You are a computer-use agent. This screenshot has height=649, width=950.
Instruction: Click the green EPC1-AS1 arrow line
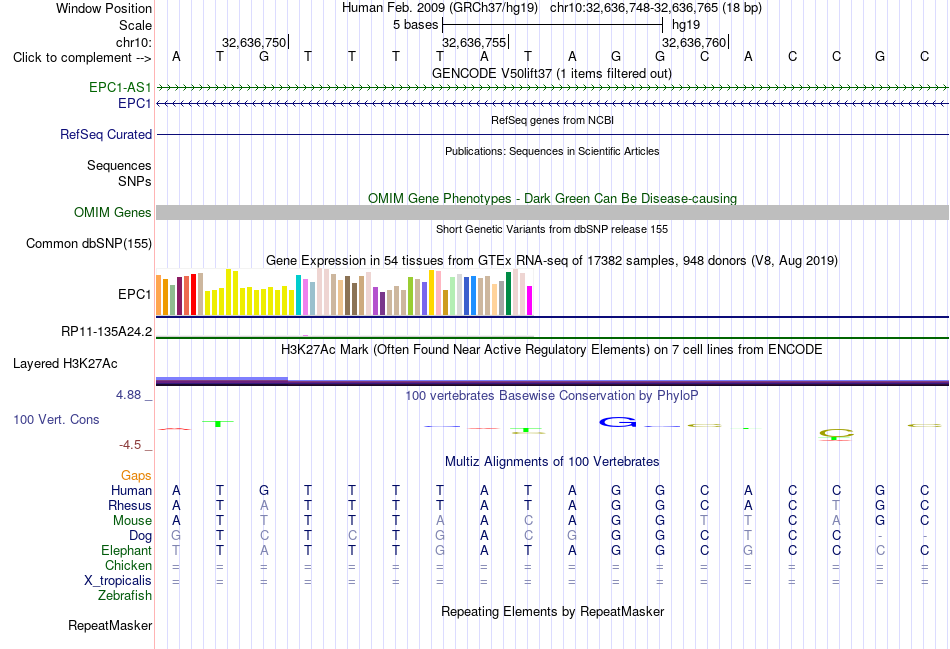[x=552, y=88]
